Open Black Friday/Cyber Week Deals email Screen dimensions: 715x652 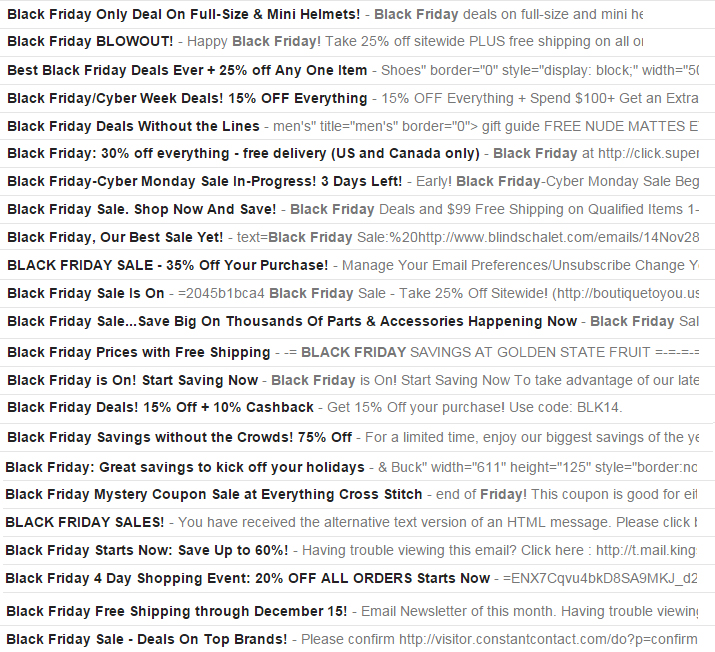click(x=187, y=98)
